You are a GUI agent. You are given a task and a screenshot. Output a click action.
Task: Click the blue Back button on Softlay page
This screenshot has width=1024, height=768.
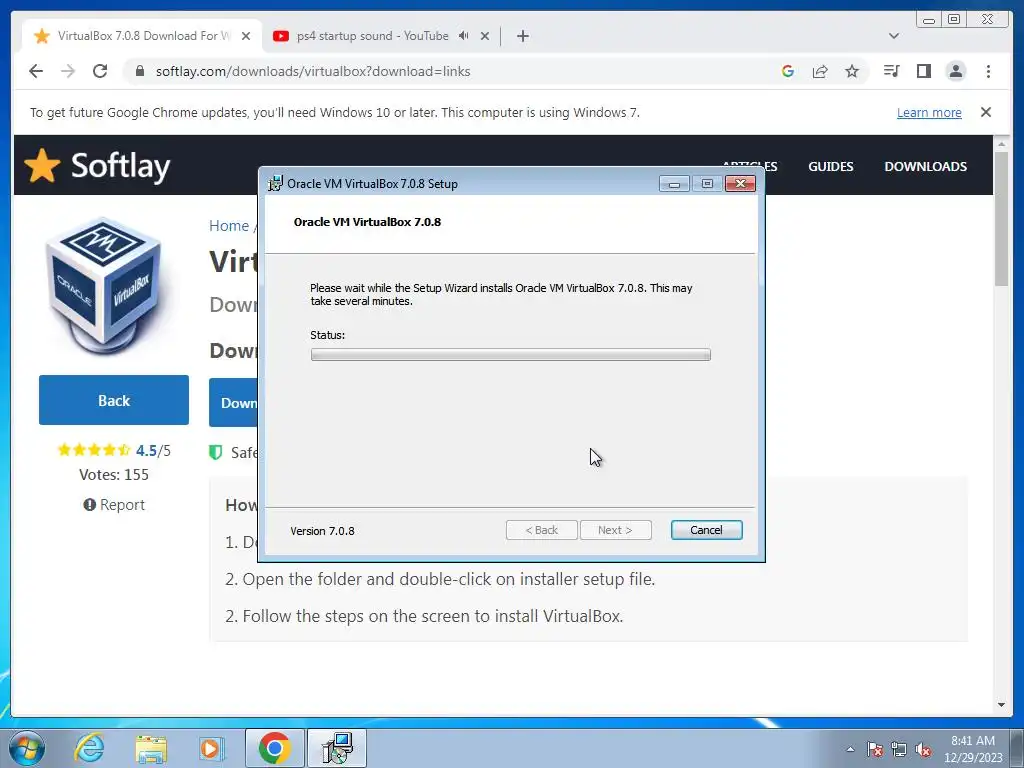(x=114, y=400)
